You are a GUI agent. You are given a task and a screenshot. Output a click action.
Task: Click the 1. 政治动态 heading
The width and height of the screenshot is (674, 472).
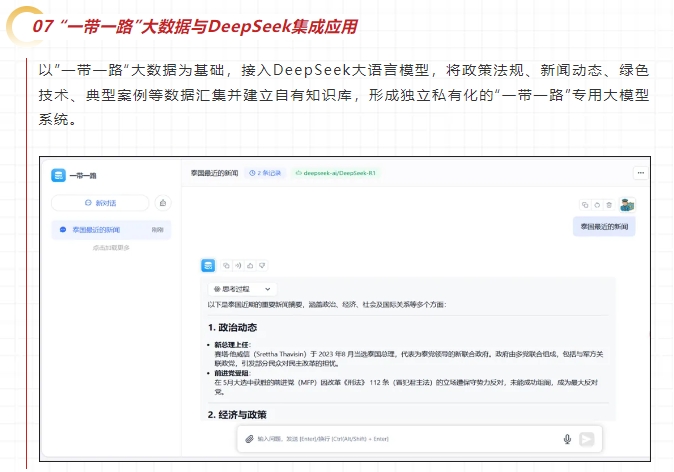pyautogui.click(x=232, y=327)
